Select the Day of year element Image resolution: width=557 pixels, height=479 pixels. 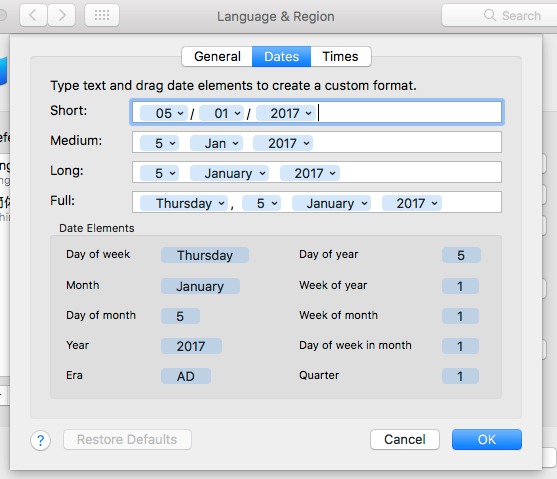[x=461, y=255]
